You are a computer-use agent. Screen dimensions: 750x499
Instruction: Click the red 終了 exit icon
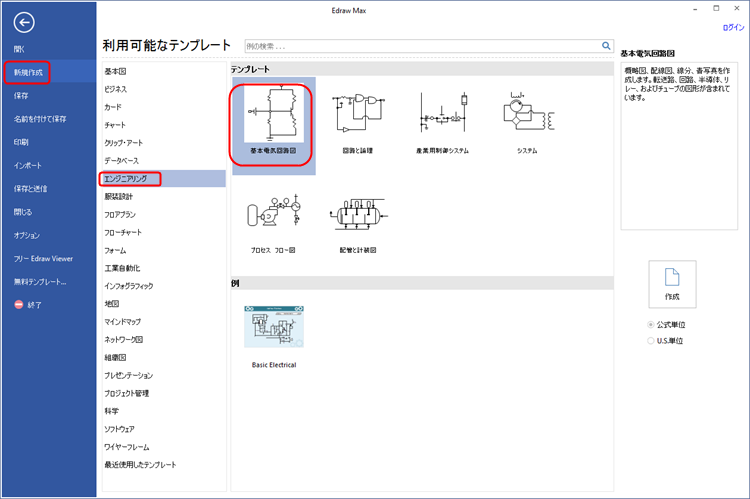(19, 304)
